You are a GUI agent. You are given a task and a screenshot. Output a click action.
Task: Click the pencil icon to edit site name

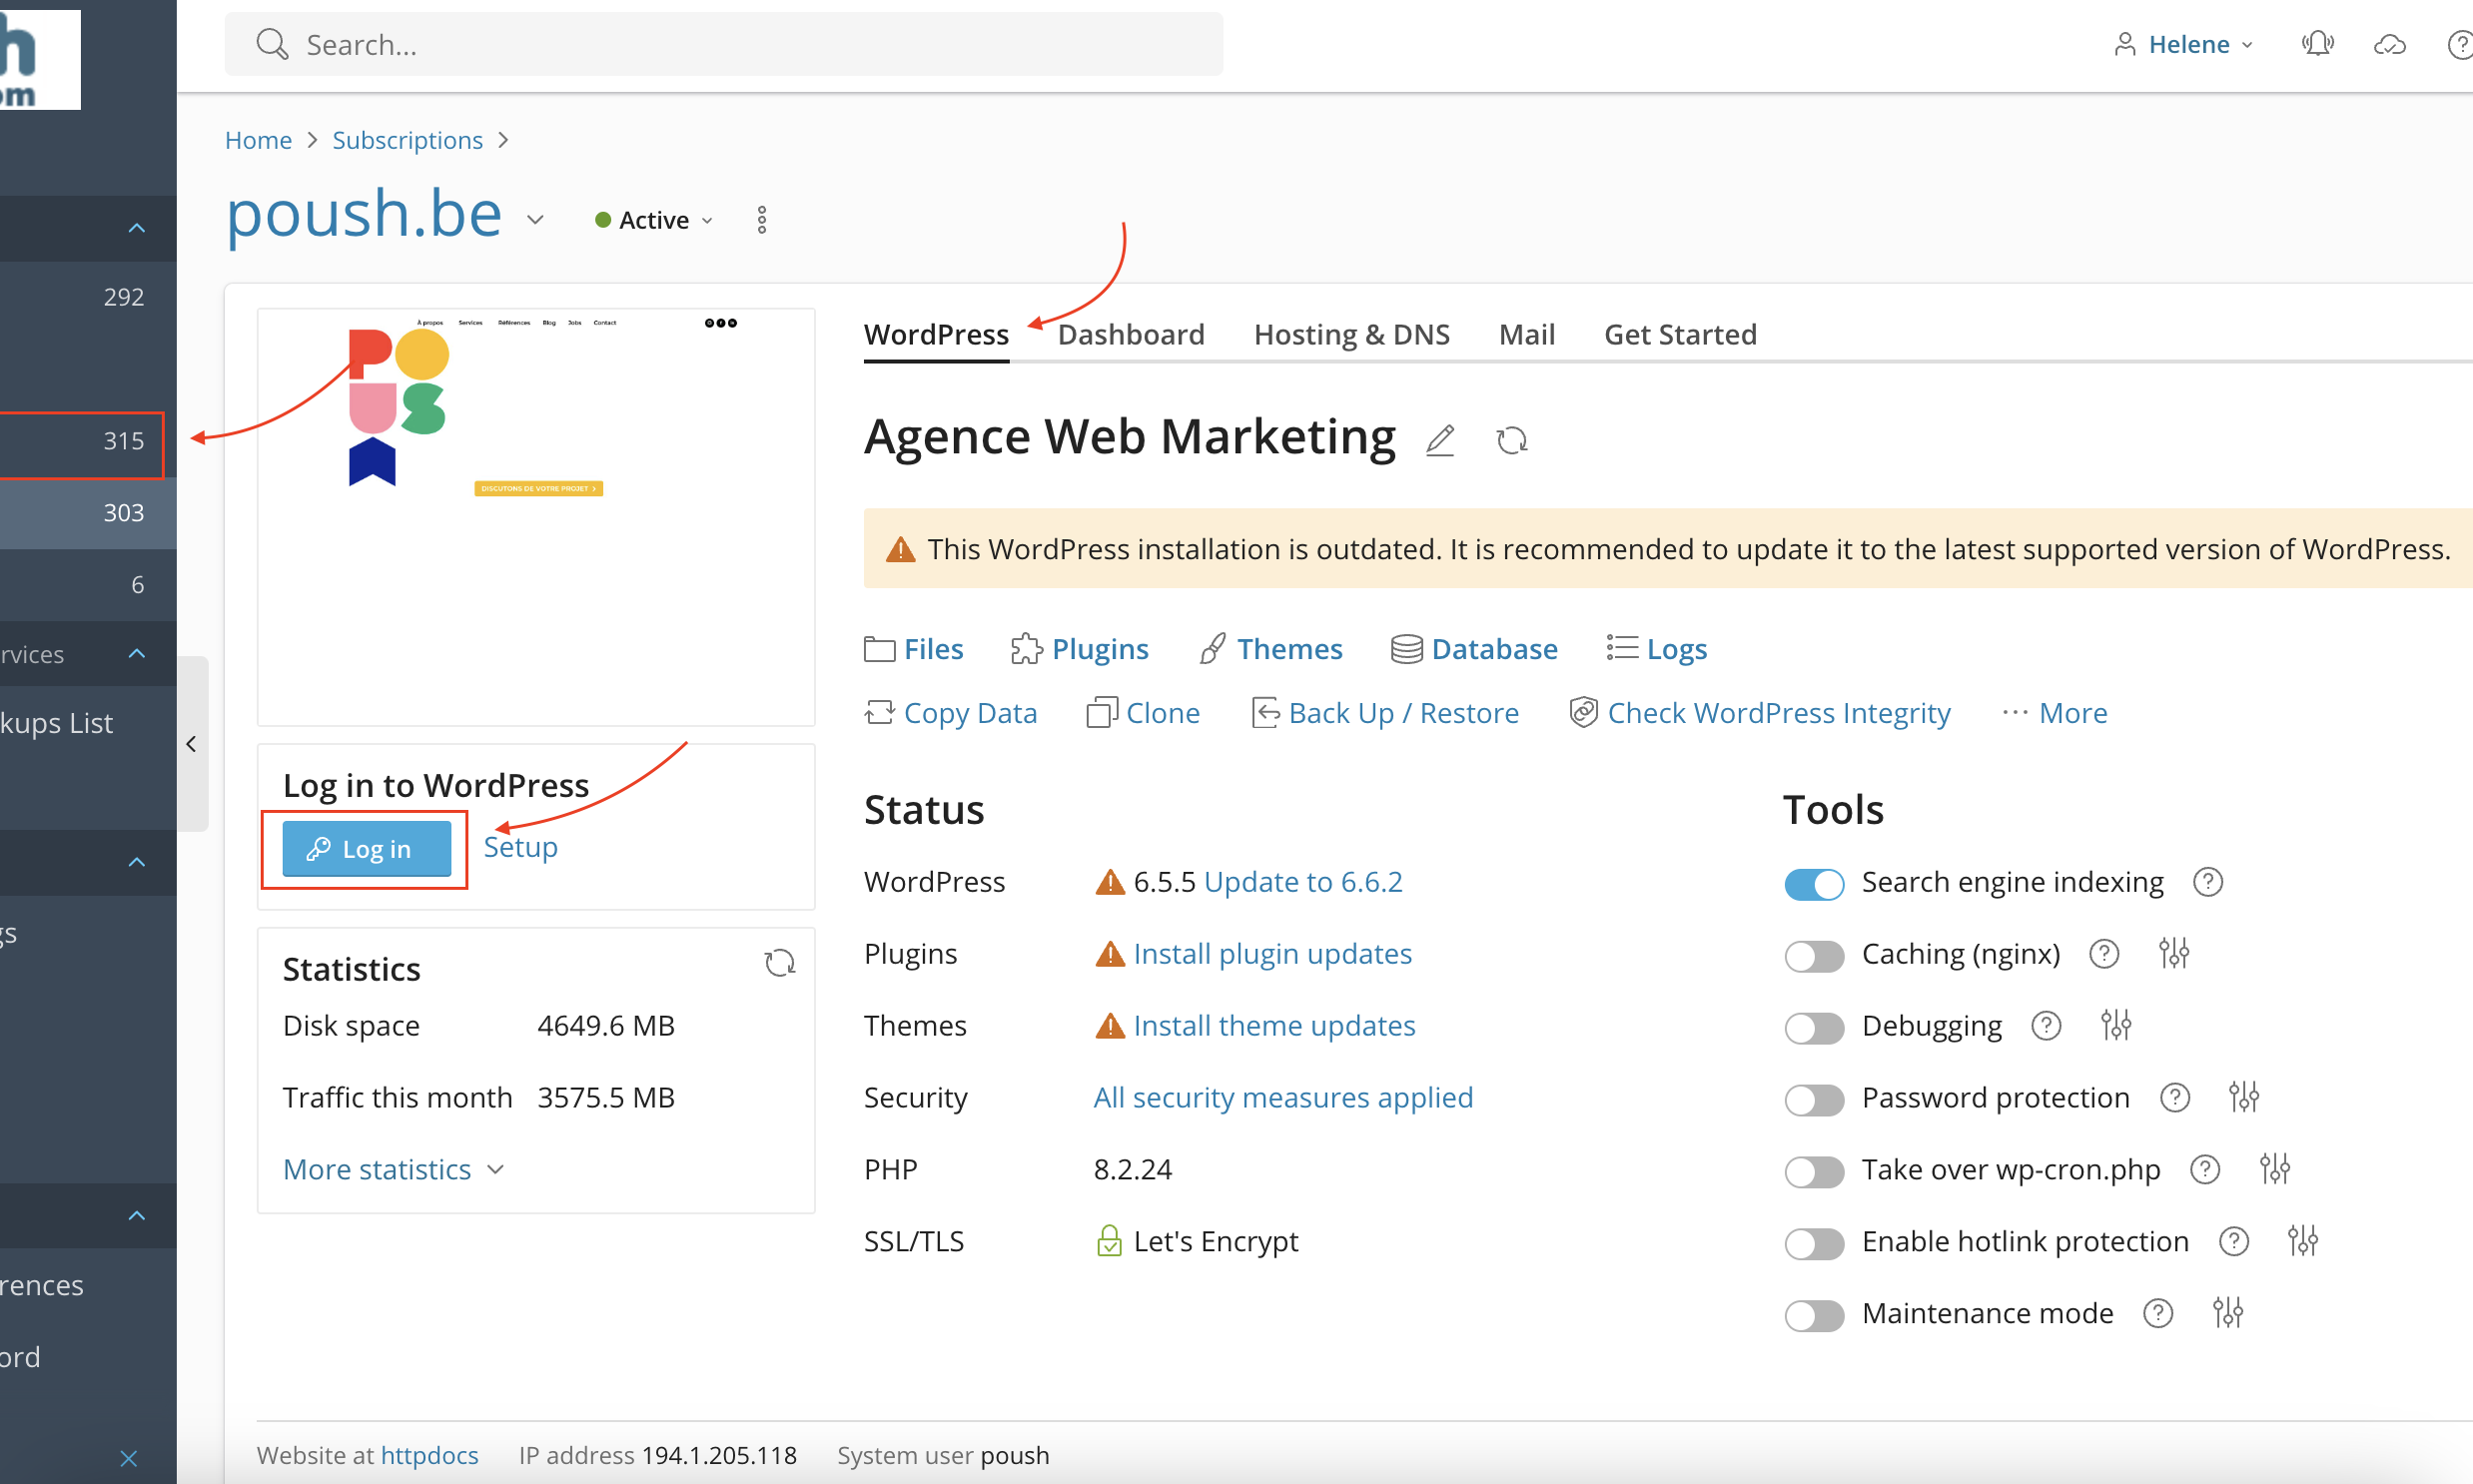1439,440
